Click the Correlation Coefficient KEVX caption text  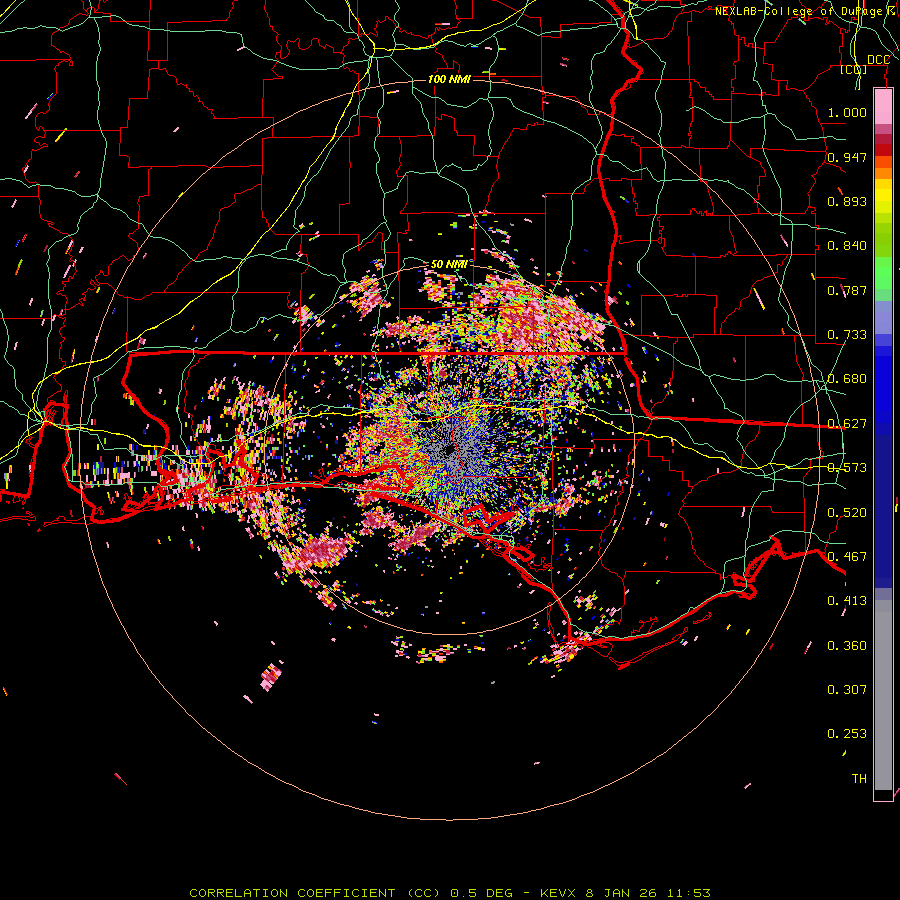click(x=450, y=893)
